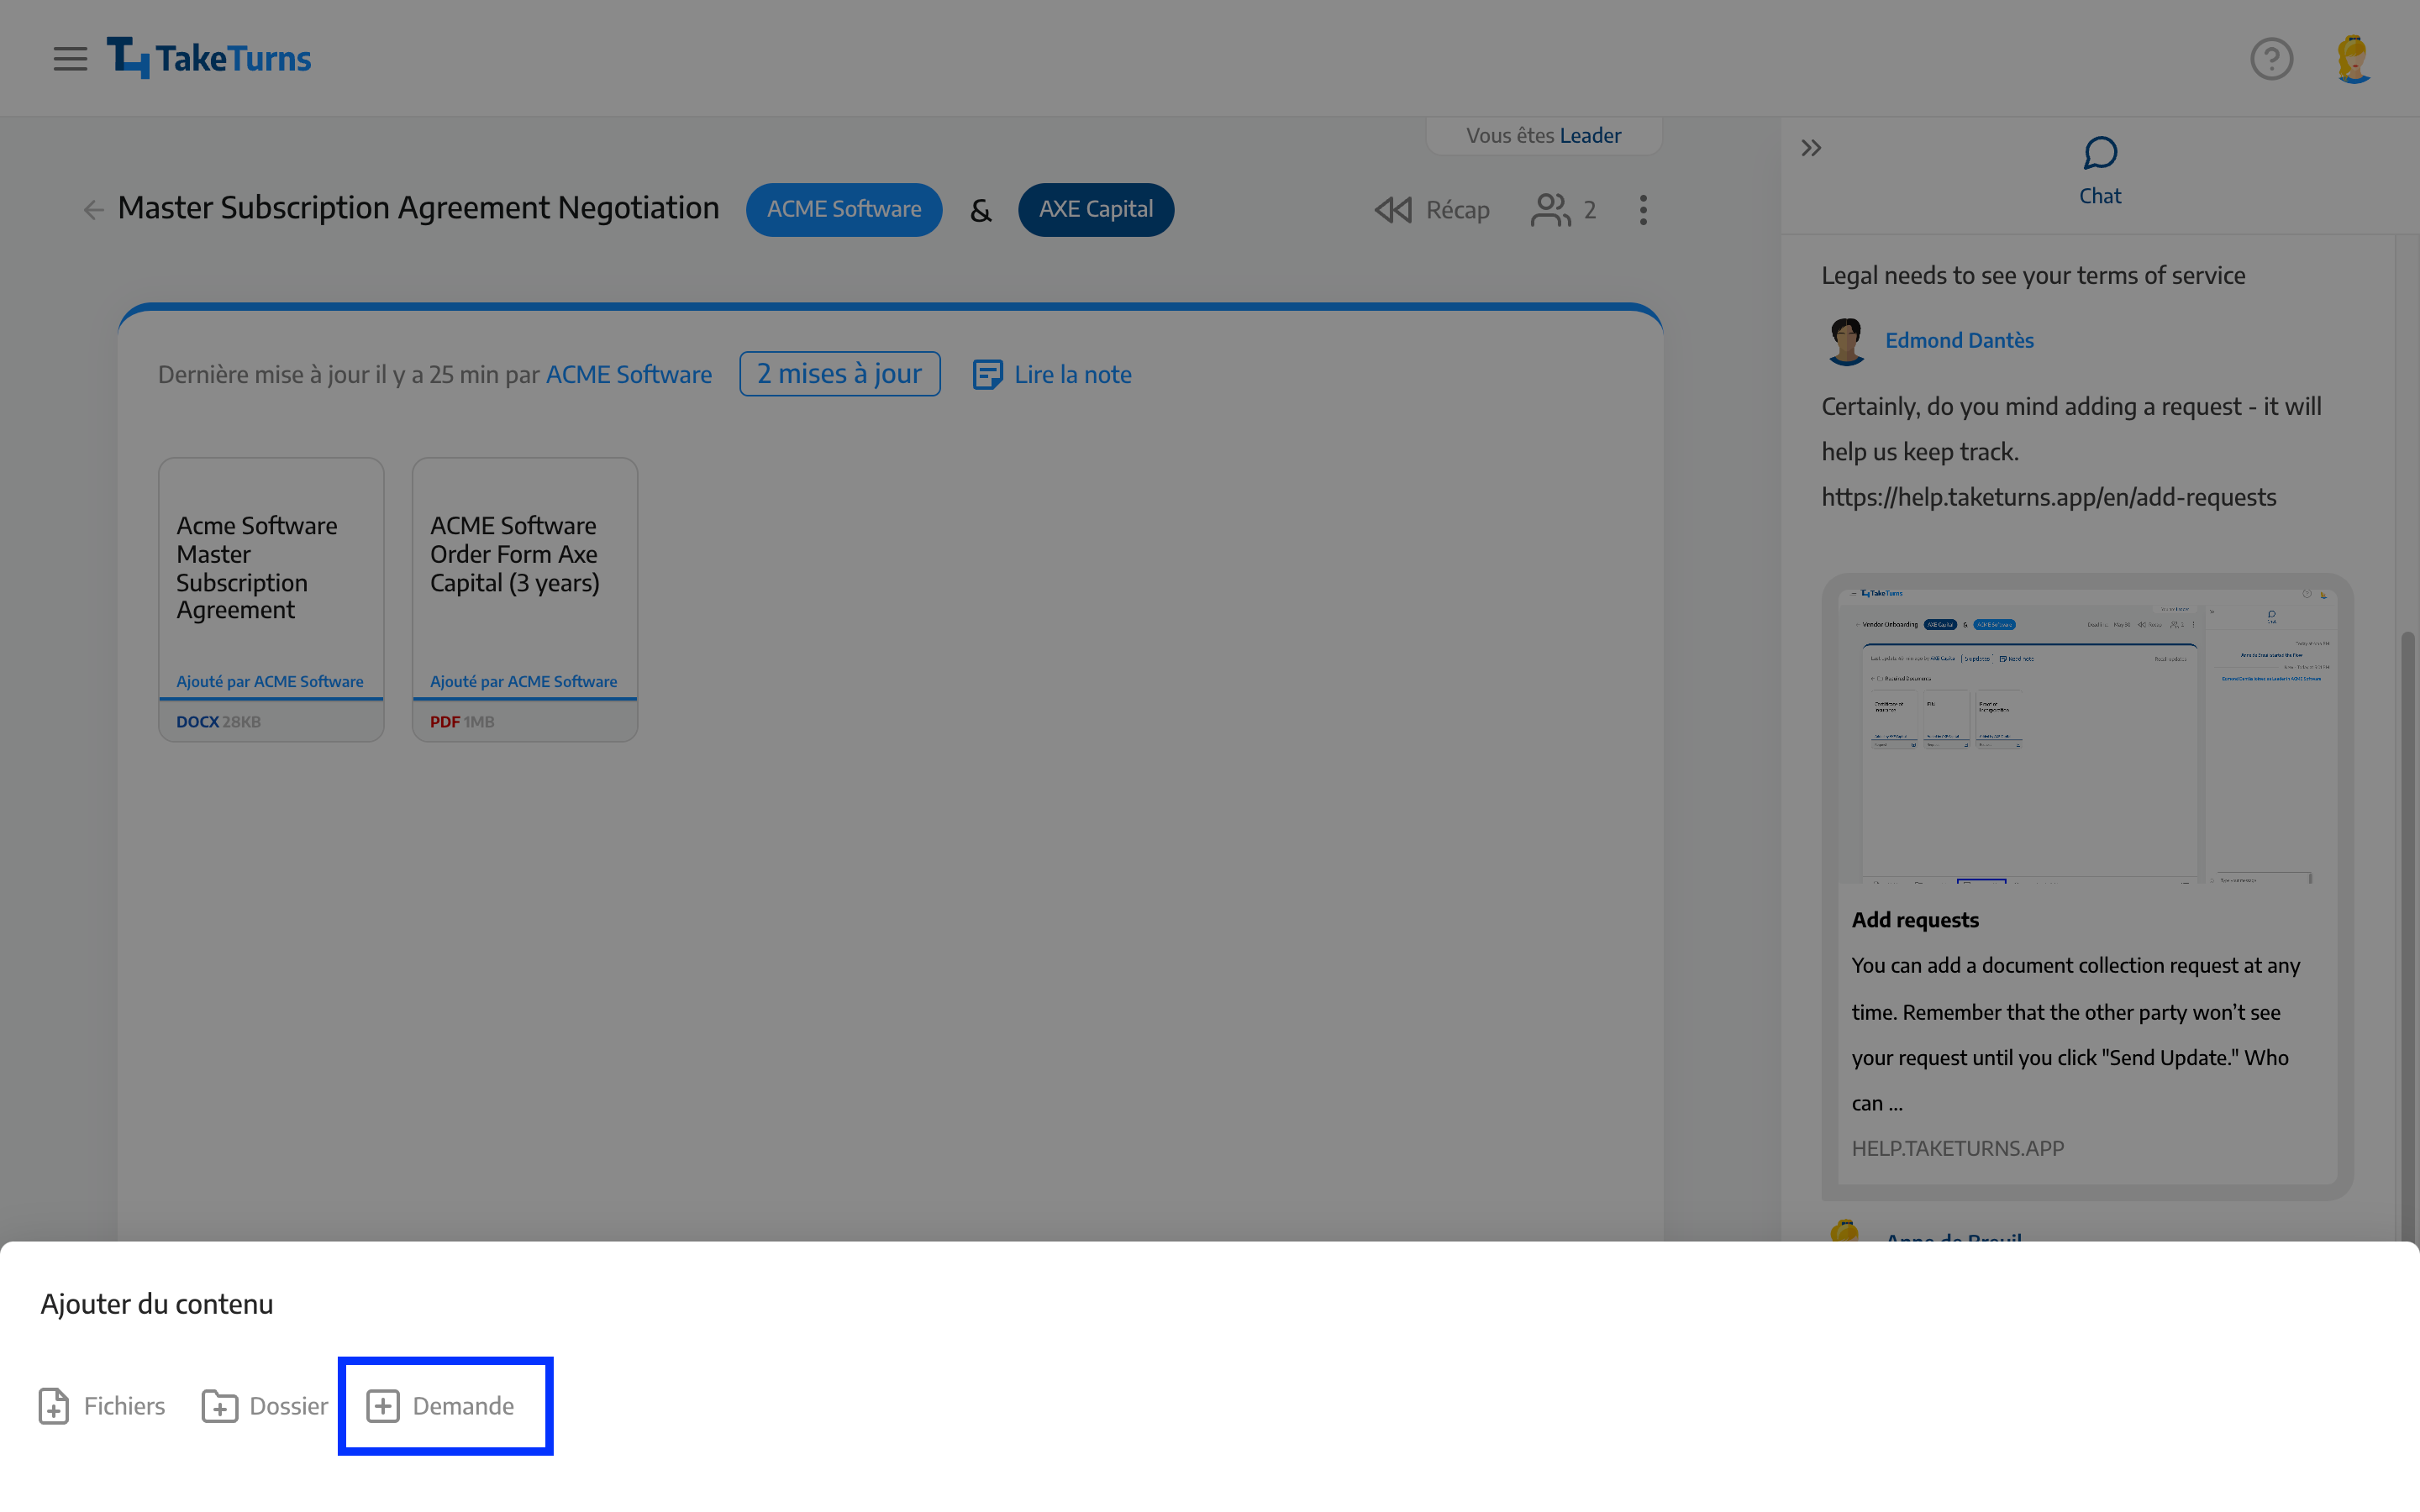This screenshot has width=2420, height=1512.
Task: Click the ACME Software party badge
Action: click(844, 209)
